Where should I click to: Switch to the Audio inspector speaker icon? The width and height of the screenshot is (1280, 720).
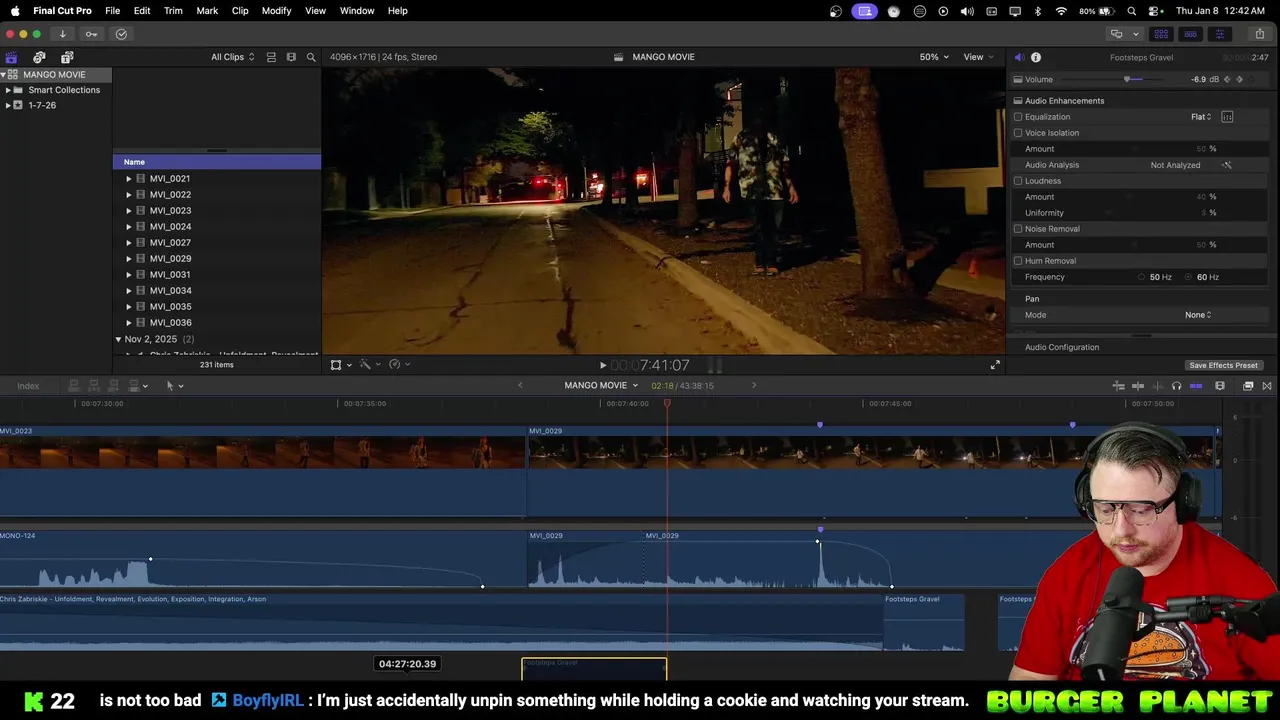(x=1018, y=57)
